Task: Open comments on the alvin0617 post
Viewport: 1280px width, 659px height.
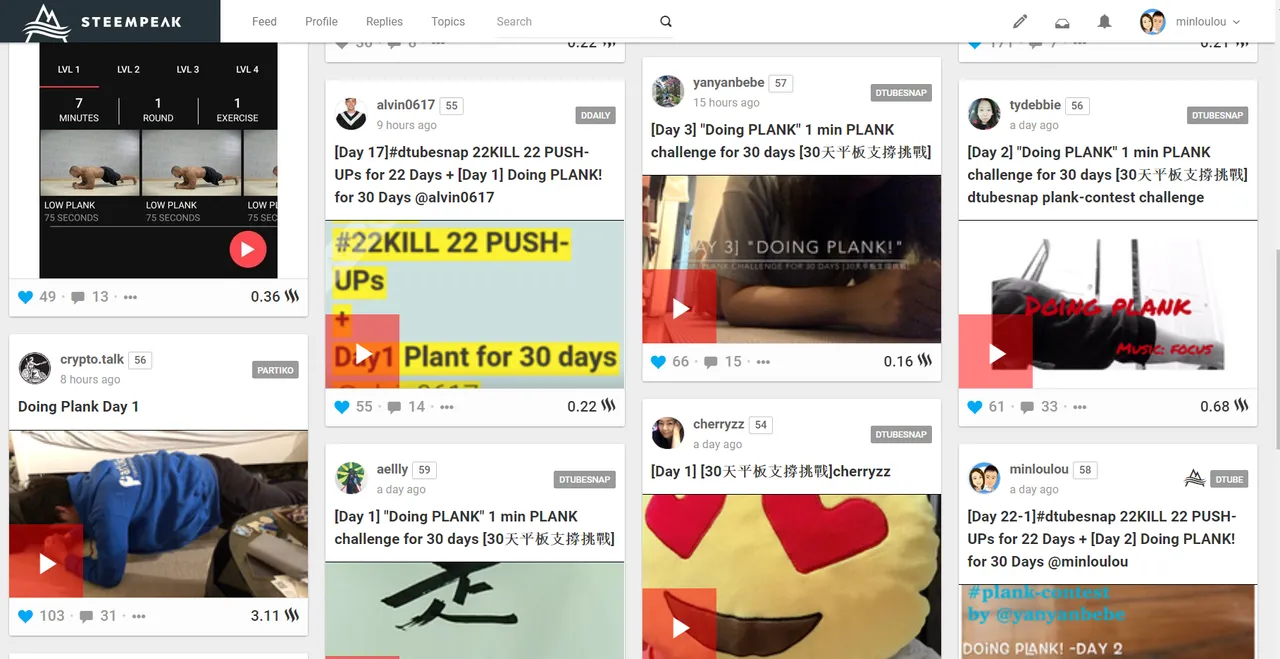Action: [395, 407]
